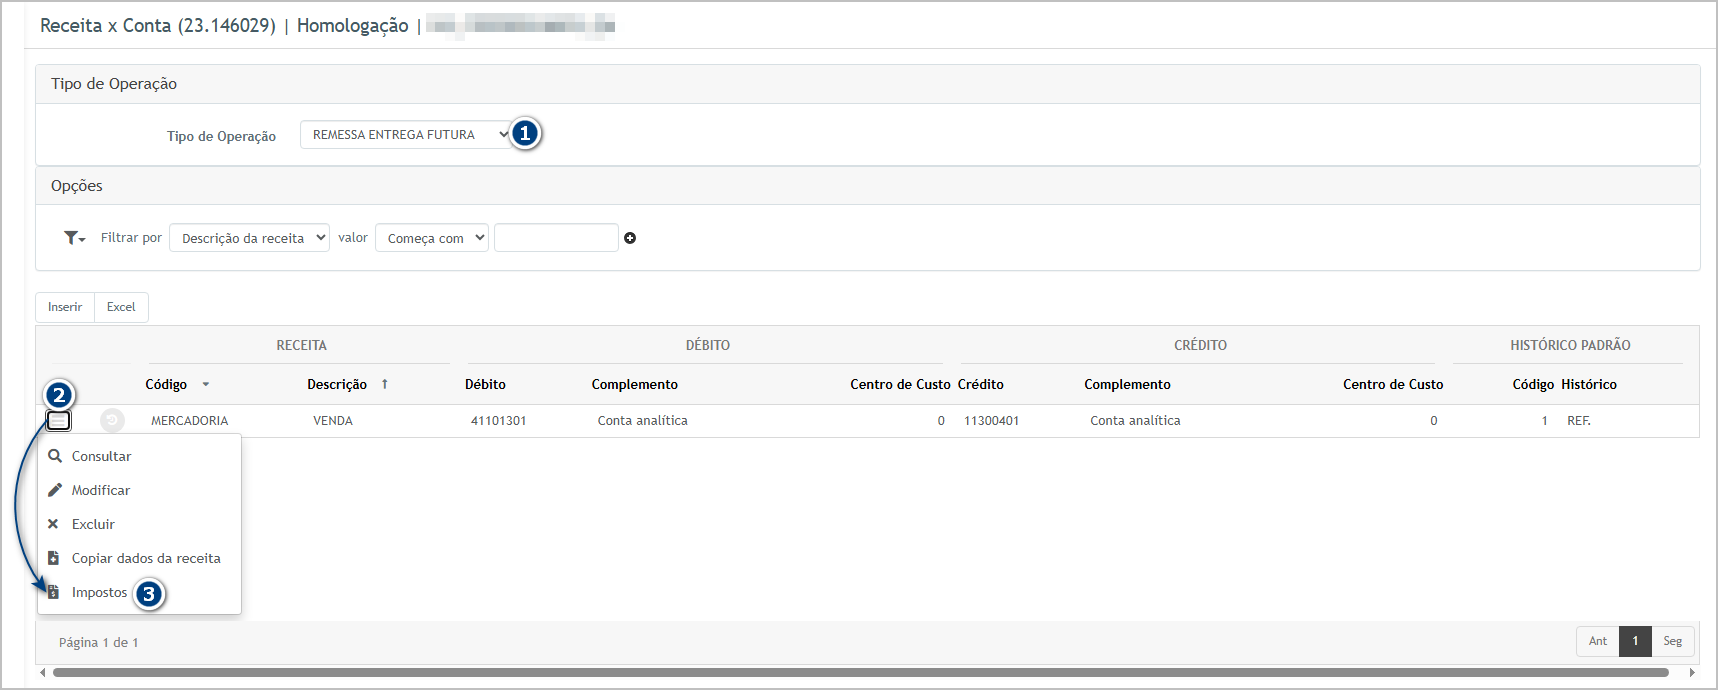Go to previous page with Ant

1598,641
